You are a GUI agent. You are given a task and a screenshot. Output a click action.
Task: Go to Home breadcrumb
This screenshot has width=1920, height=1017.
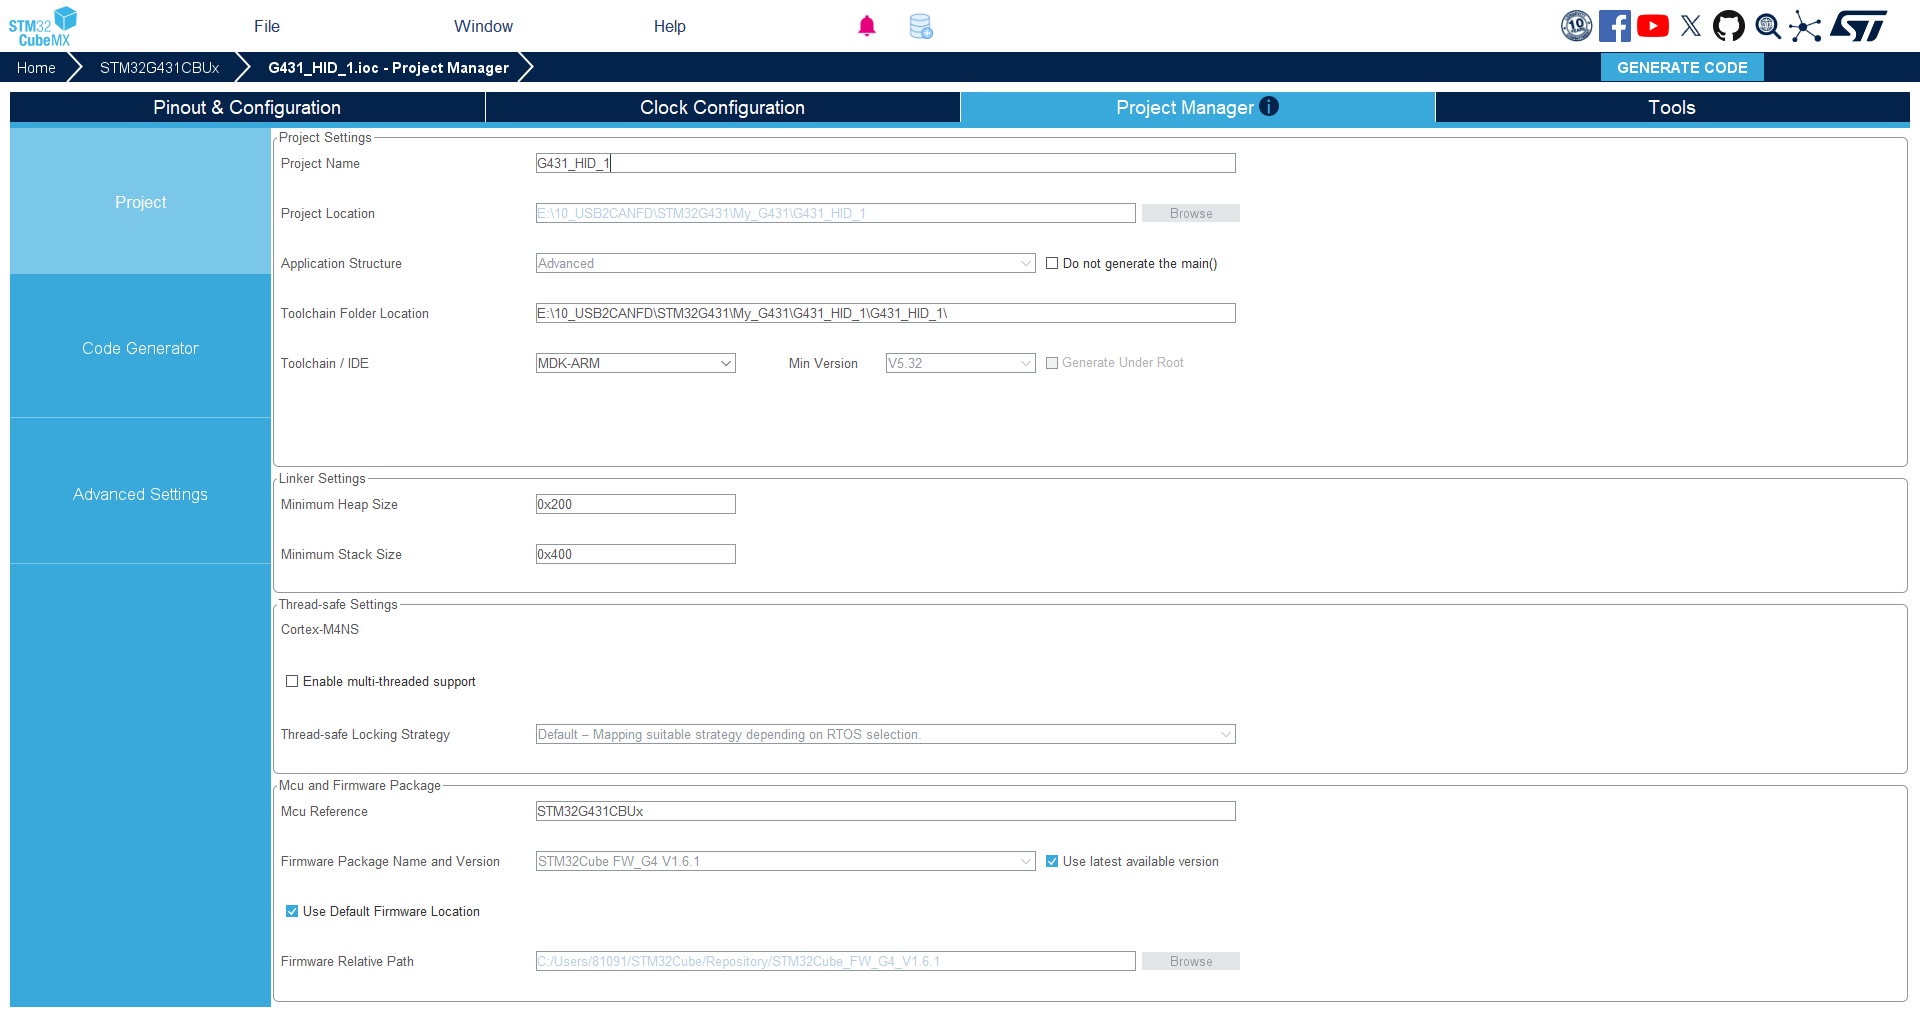point(36,67)
